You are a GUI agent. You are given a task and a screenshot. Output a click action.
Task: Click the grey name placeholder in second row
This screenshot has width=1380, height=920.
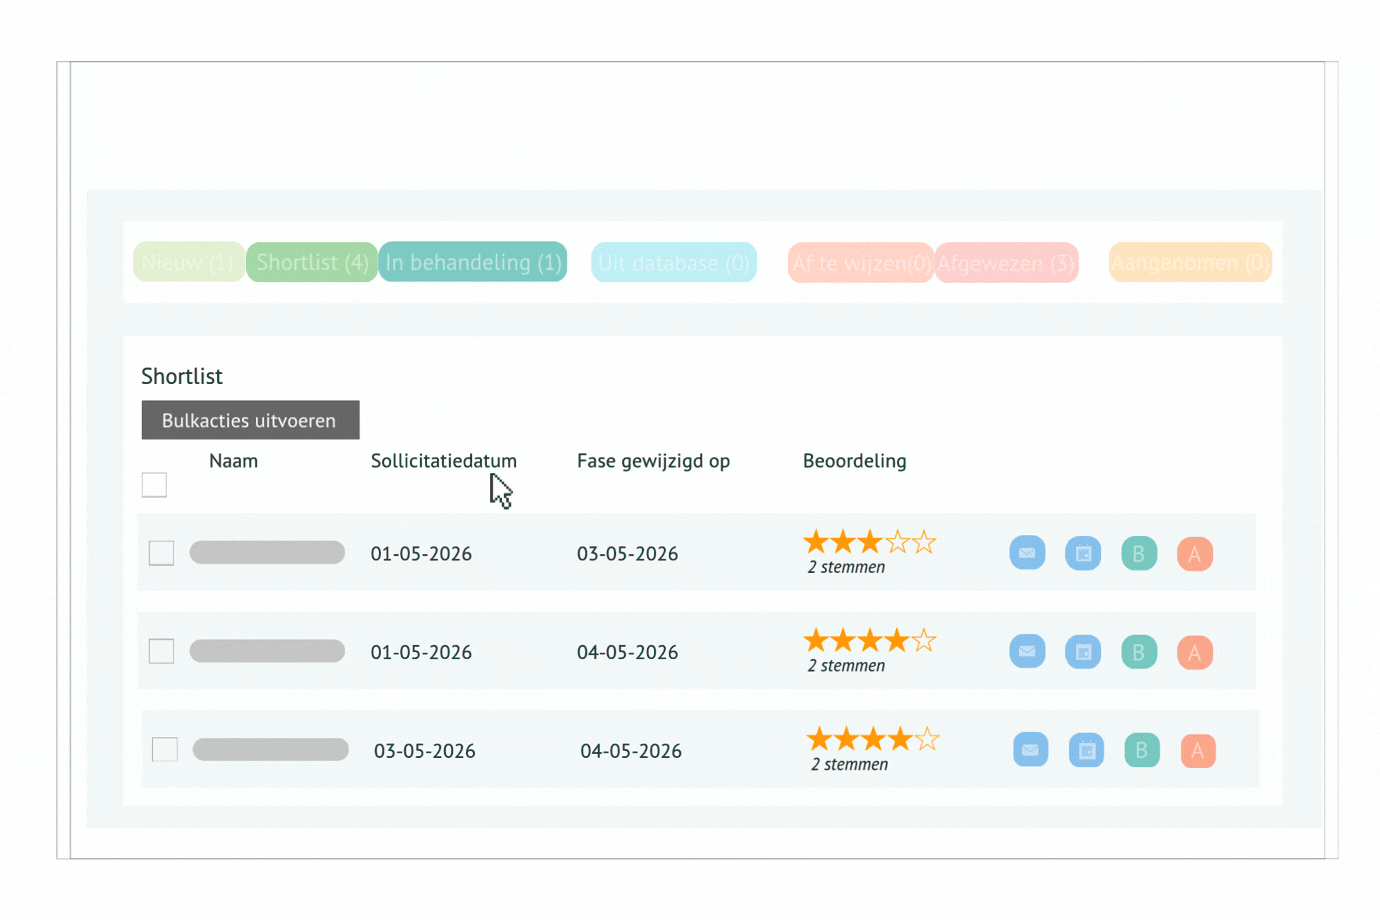click(267, 651)
